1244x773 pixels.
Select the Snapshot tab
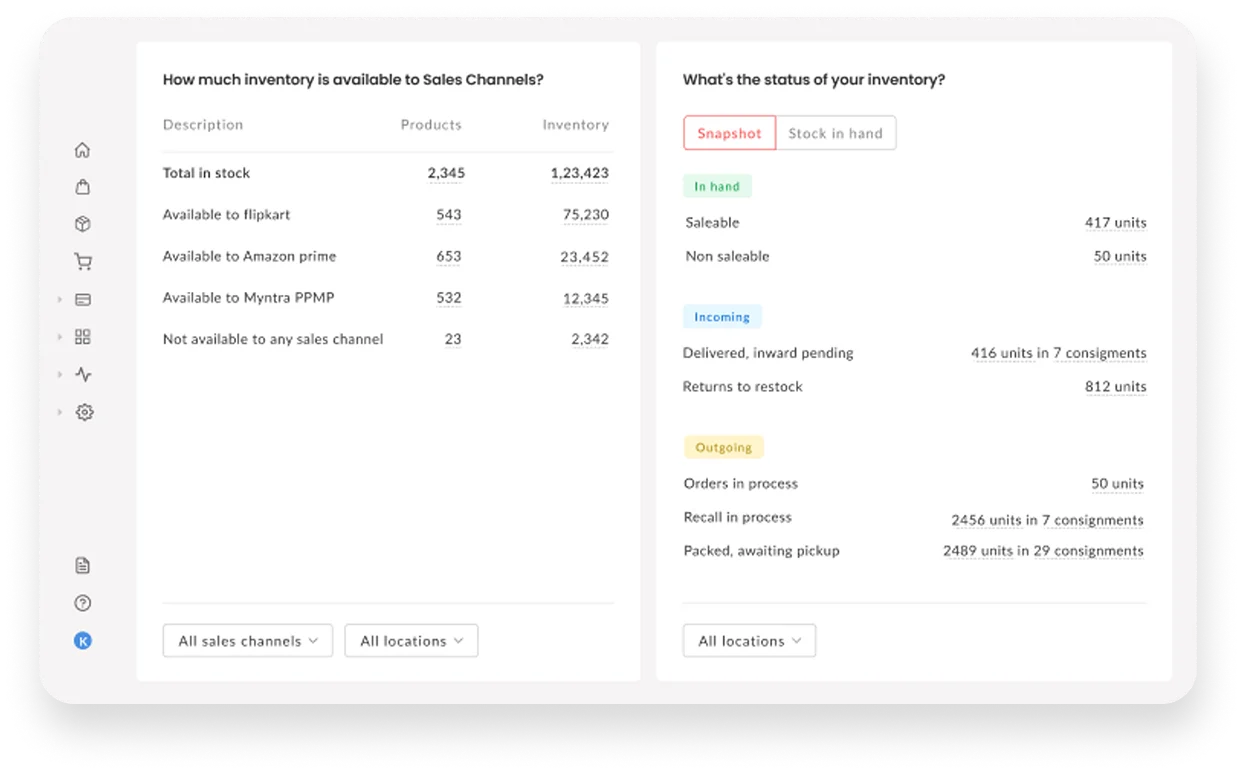click(729, 133)
